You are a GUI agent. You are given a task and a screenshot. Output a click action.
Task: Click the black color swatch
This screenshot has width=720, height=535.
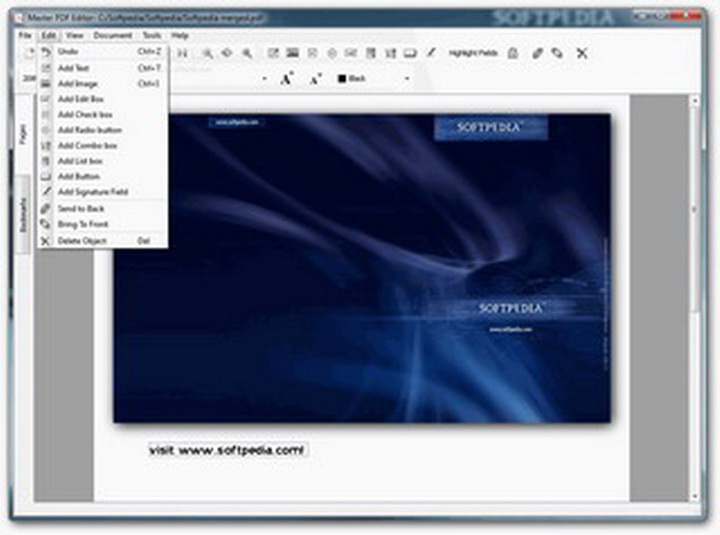click(342, 79)
